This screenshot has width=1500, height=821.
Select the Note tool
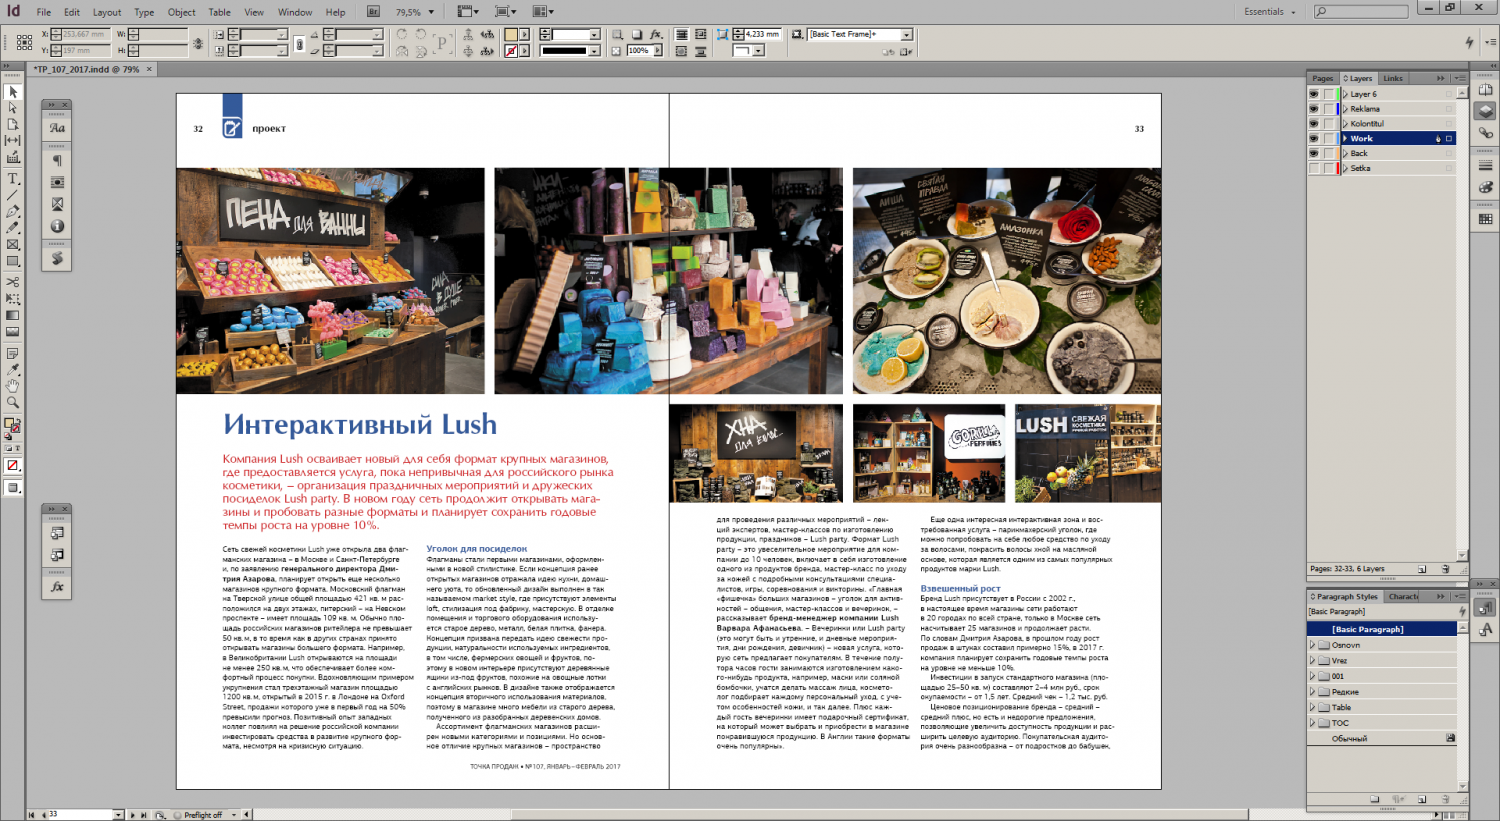(x=13, y=353)
